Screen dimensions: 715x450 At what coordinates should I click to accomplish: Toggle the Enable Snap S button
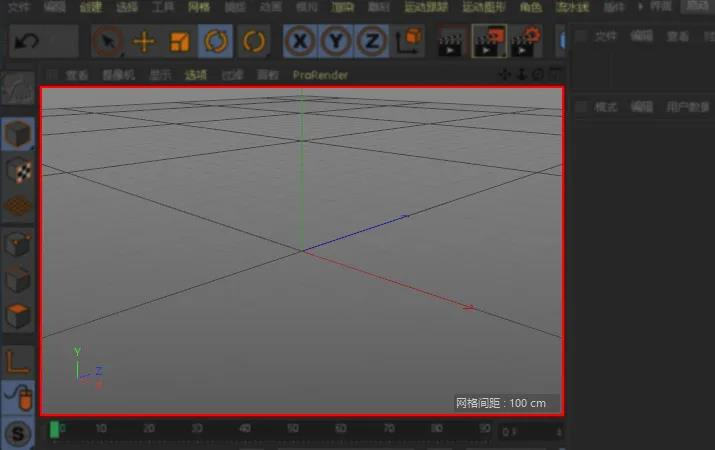(17, 434)
